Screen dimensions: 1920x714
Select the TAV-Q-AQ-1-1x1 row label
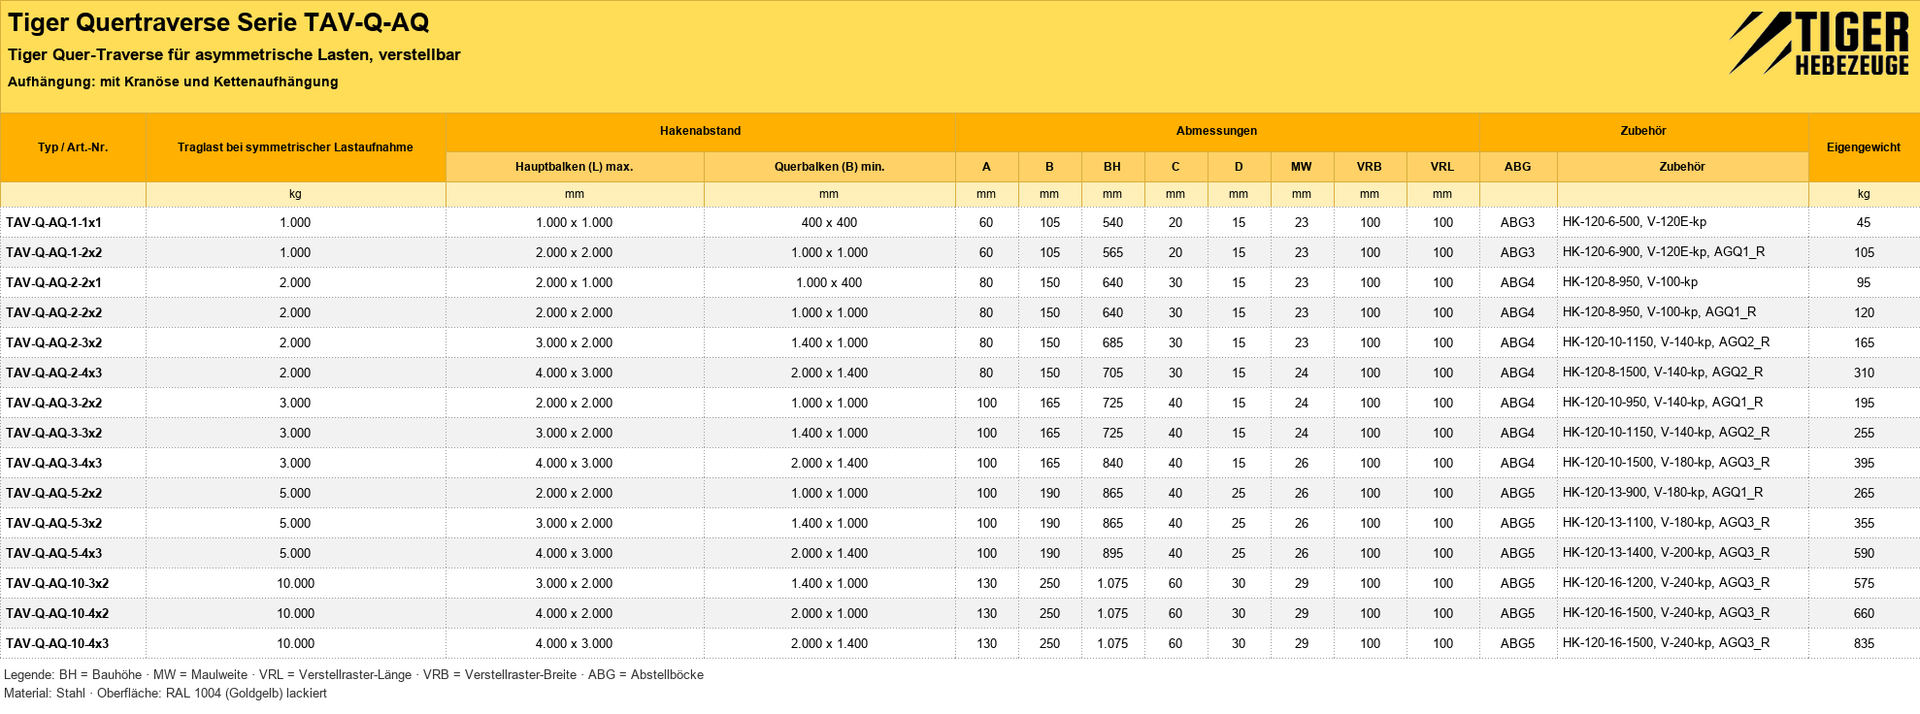tap(54, 223)
